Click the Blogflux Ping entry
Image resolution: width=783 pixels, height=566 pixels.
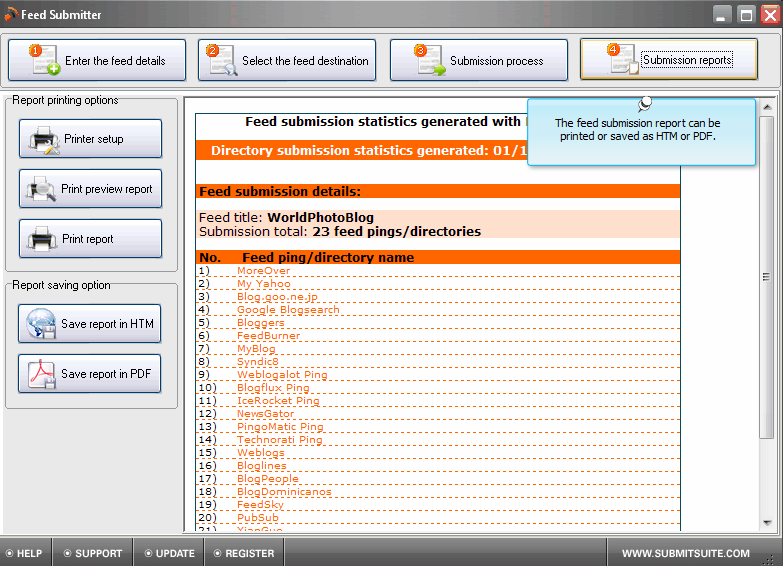[273, 387]
